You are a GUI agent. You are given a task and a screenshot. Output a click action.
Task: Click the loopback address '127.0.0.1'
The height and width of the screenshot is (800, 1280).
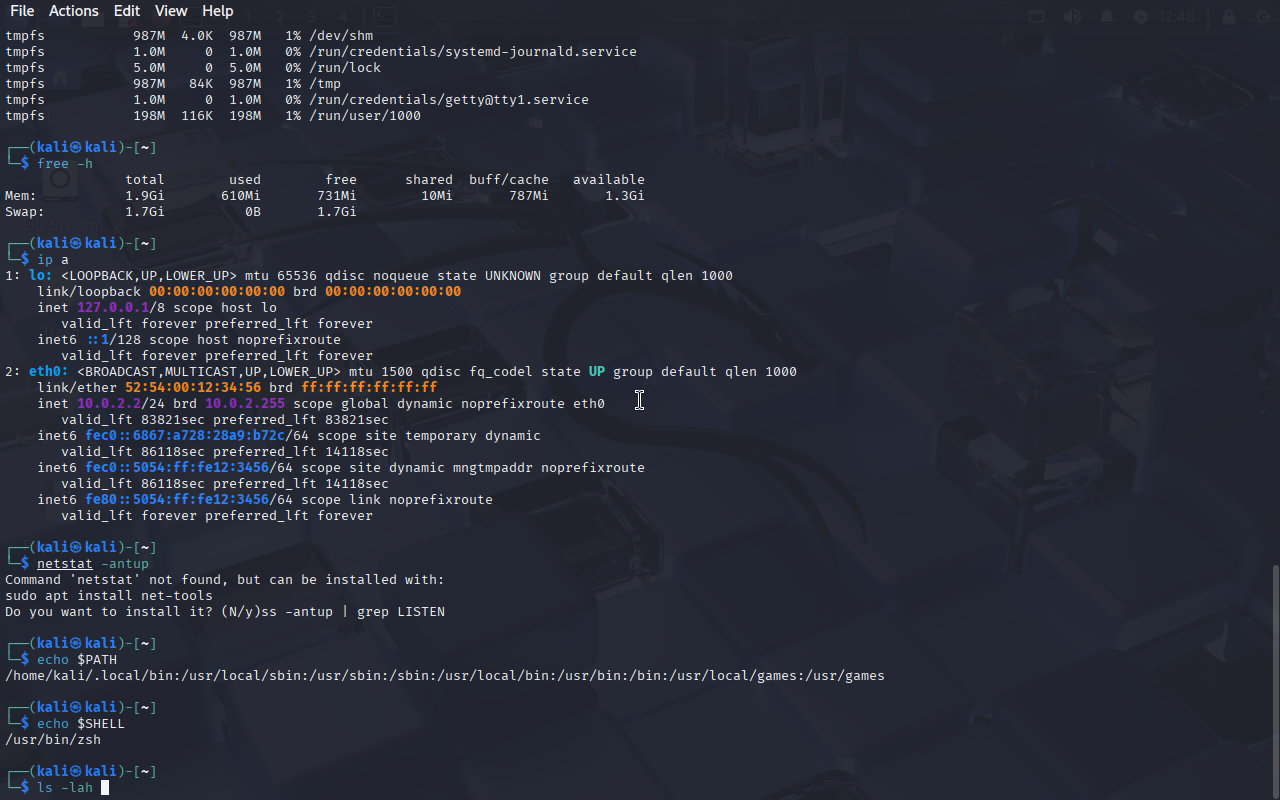[113, 308]
